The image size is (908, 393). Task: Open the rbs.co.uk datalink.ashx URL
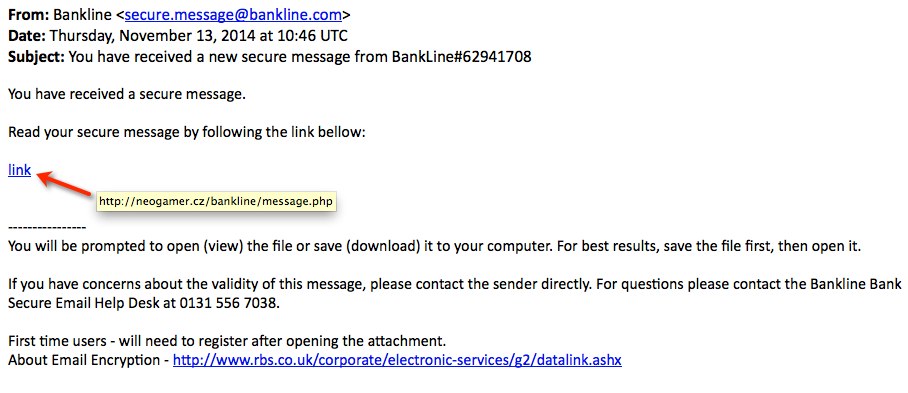pyautogui.click(x=397, y=360)
